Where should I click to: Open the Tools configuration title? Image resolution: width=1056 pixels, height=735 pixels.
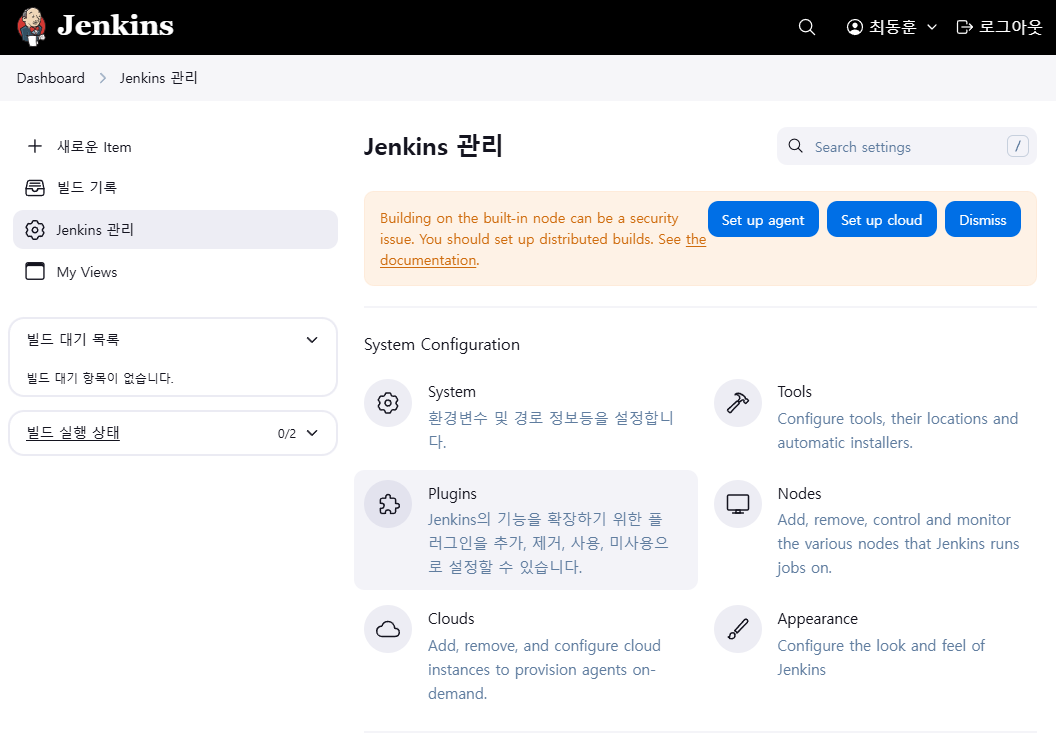tap(795, 391)
